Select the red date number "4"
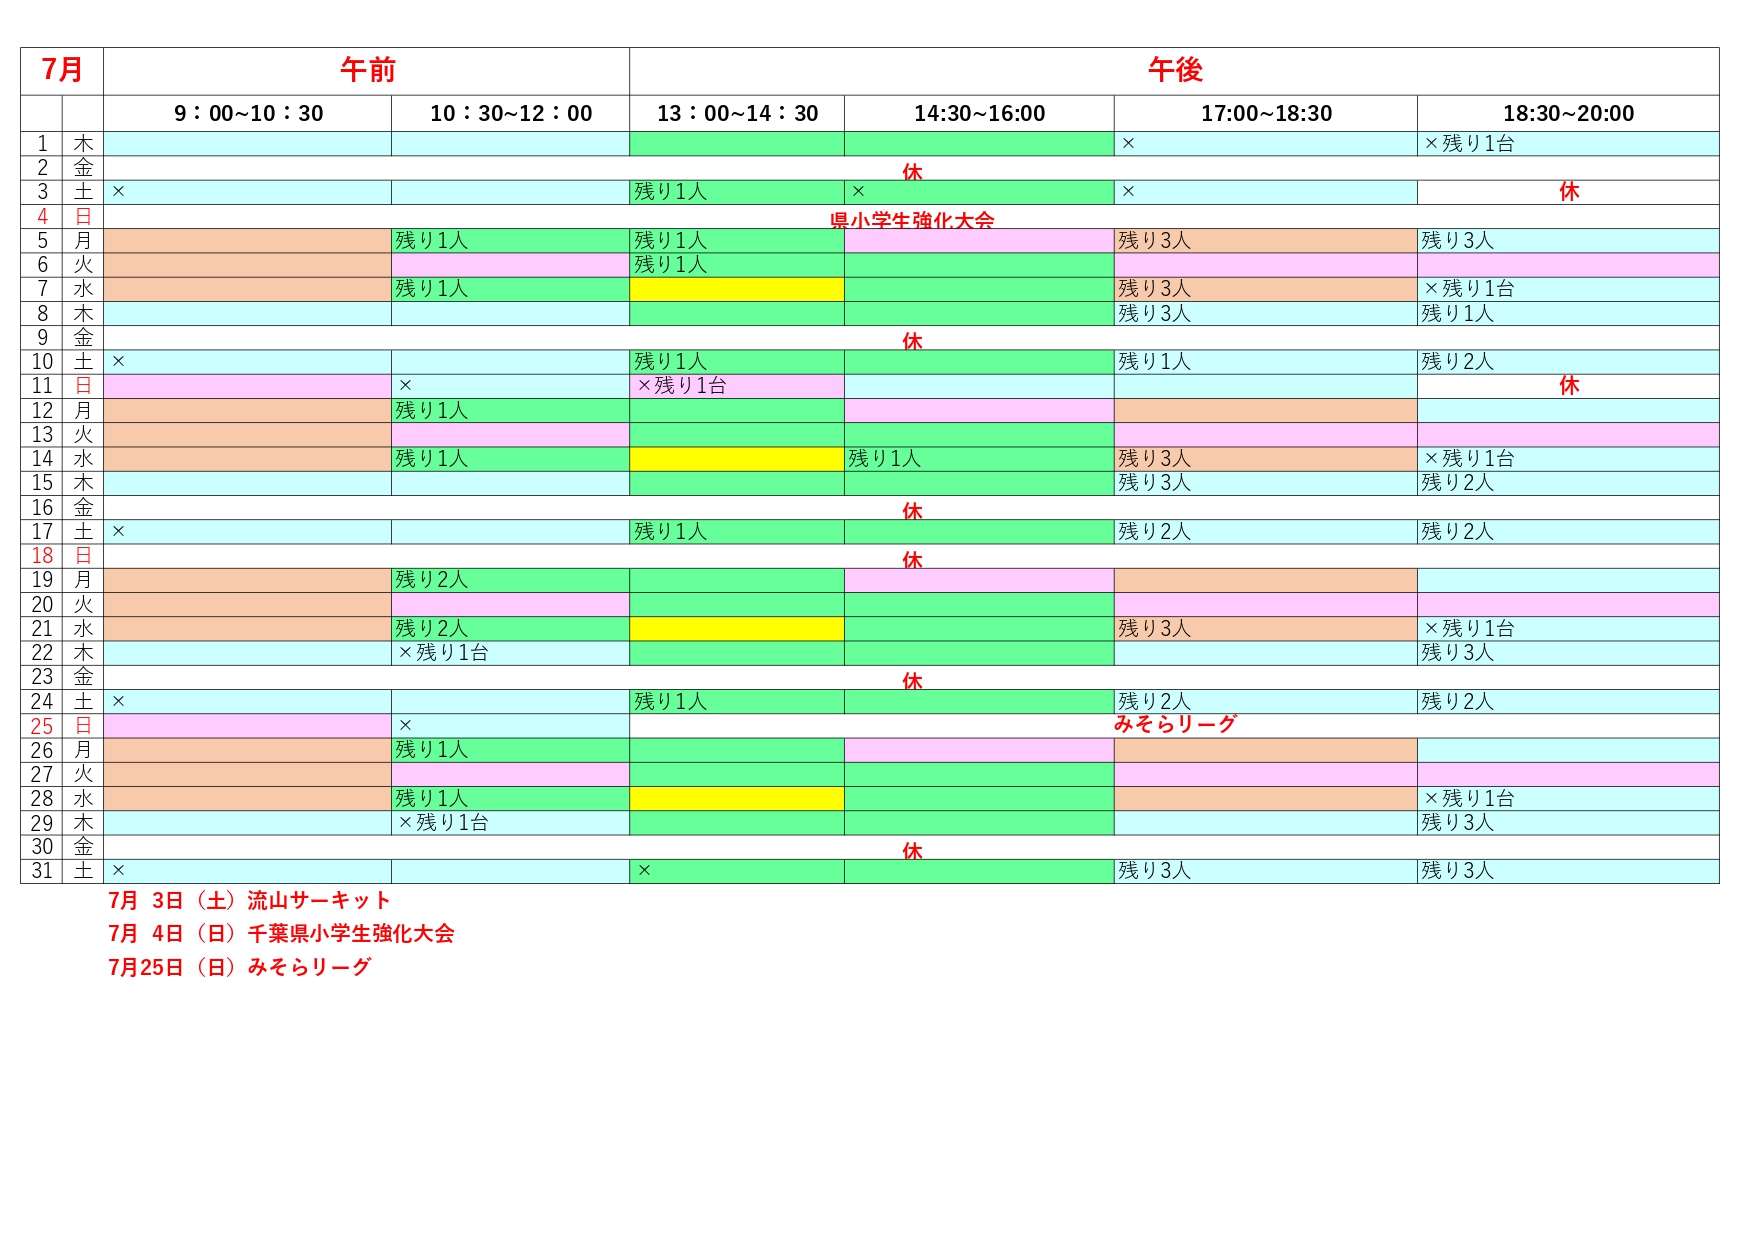The width and height of the screenshot is (1754, 1240). coord(42,217)
